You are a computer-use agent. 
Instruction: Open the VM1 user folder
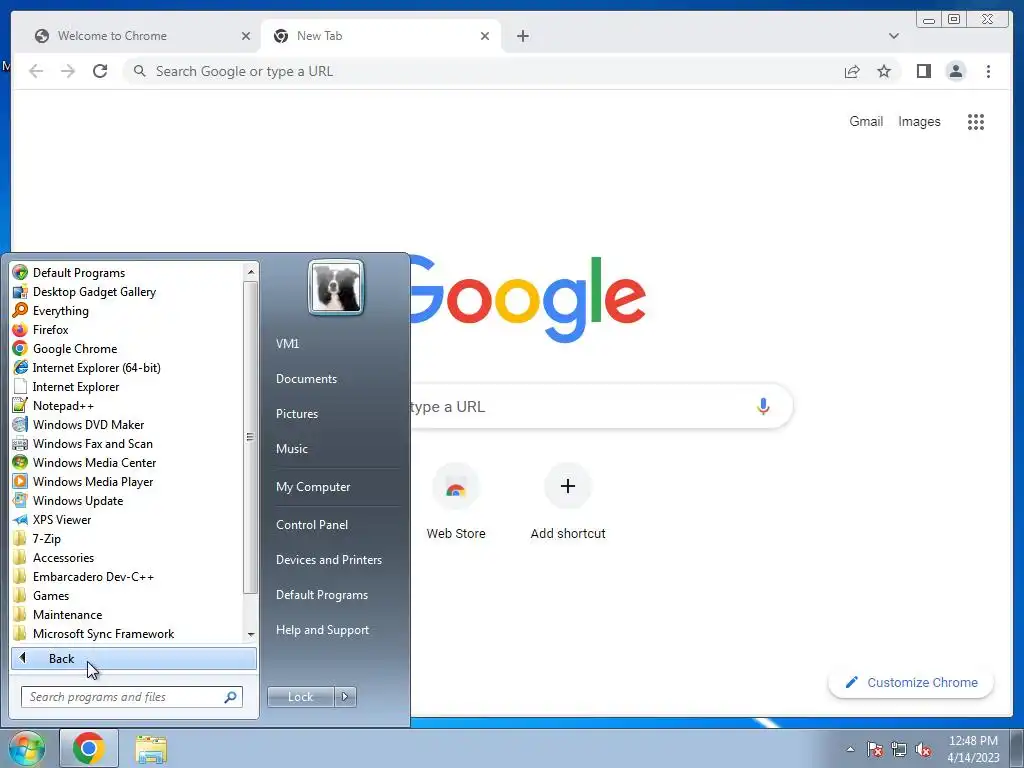coord(287,344)
